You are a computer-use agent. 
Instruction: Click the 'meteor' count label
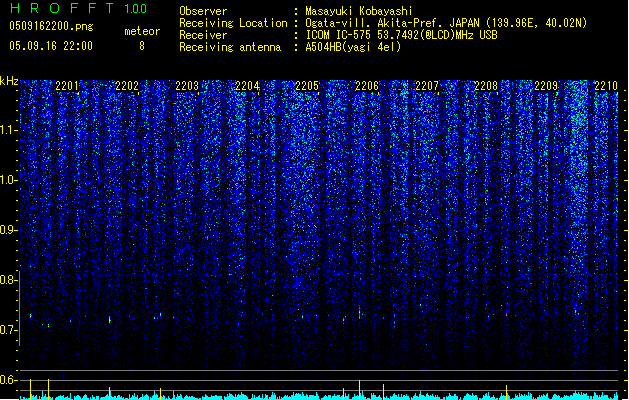coord(142,31)
